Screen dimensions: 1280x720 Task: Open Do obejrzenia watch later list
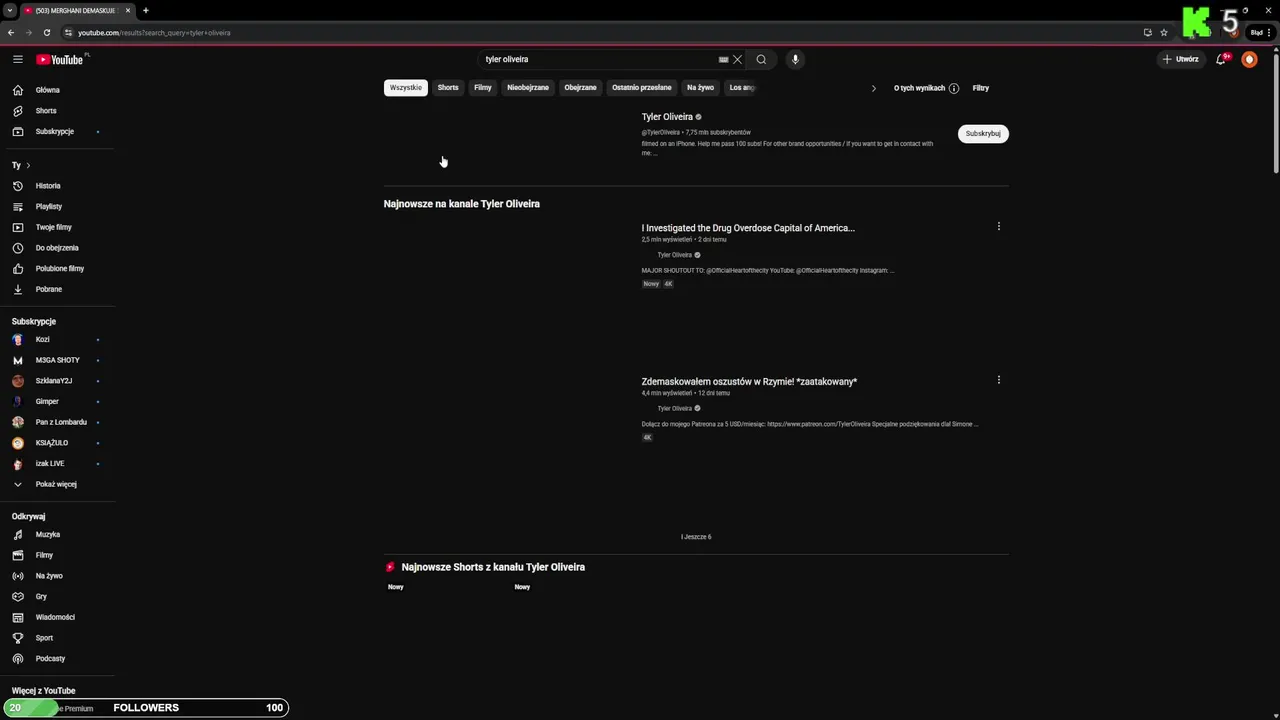(57, 248)
